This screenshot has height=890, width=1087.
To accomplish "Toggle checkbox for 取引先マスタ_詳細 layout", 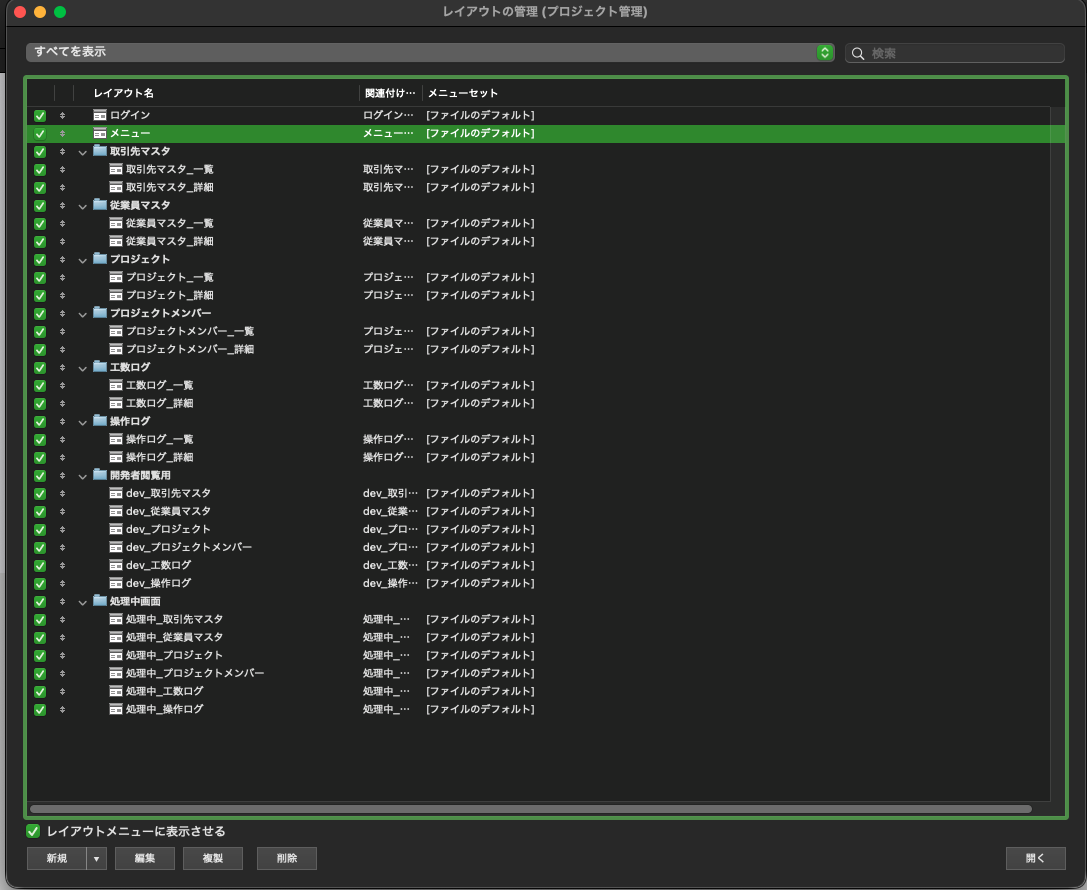I will (x=40, y=187).
